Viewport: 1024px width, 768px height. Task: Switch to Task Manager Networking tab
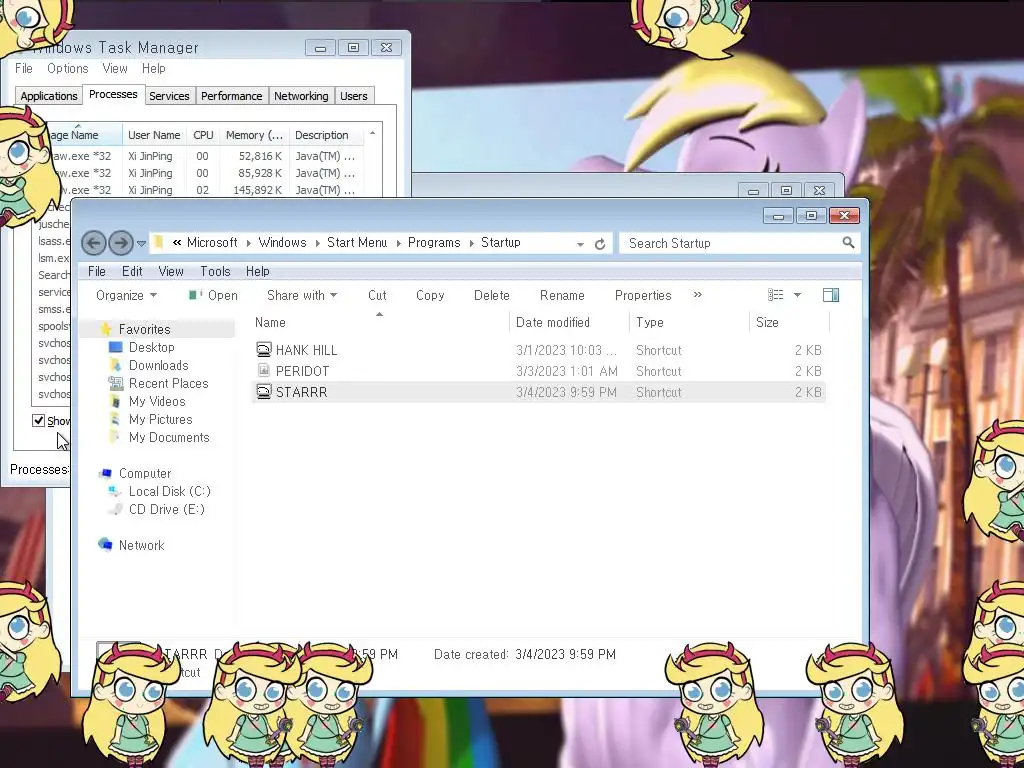(x=301, y=96)
